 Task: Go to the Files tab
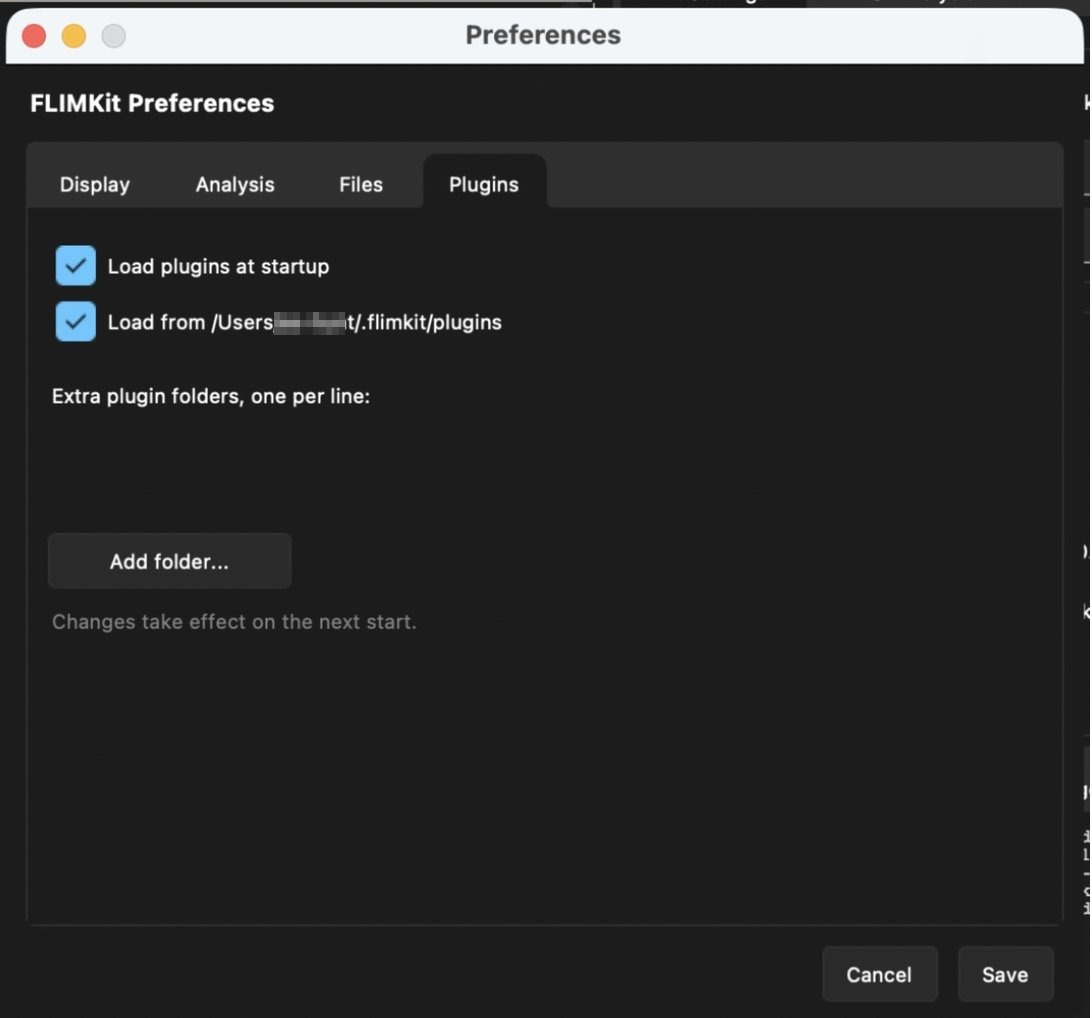pyautogui.click(x=361, y=185)
